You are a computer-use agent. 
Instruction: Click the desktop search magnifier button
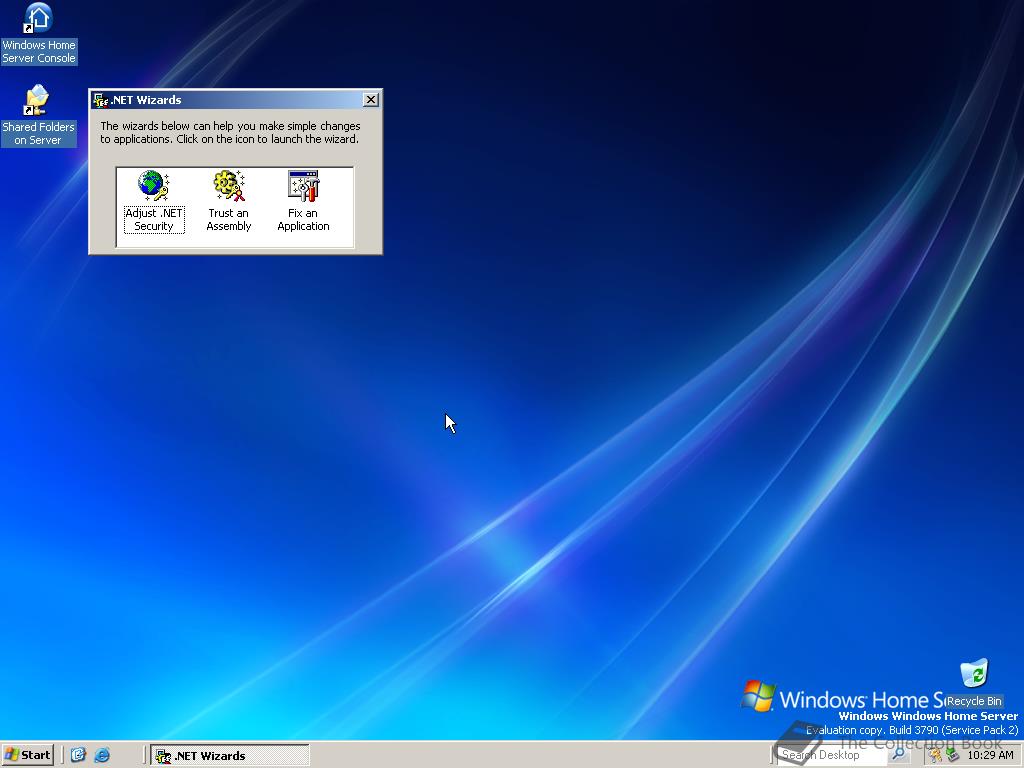pos(899,754)
